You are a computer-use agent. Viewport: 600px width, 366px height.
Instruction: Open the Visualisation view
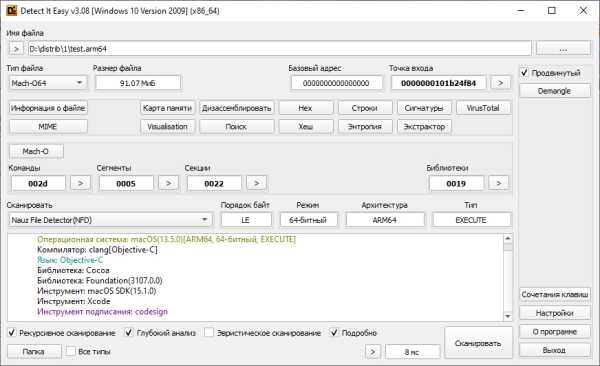(167, 126)
